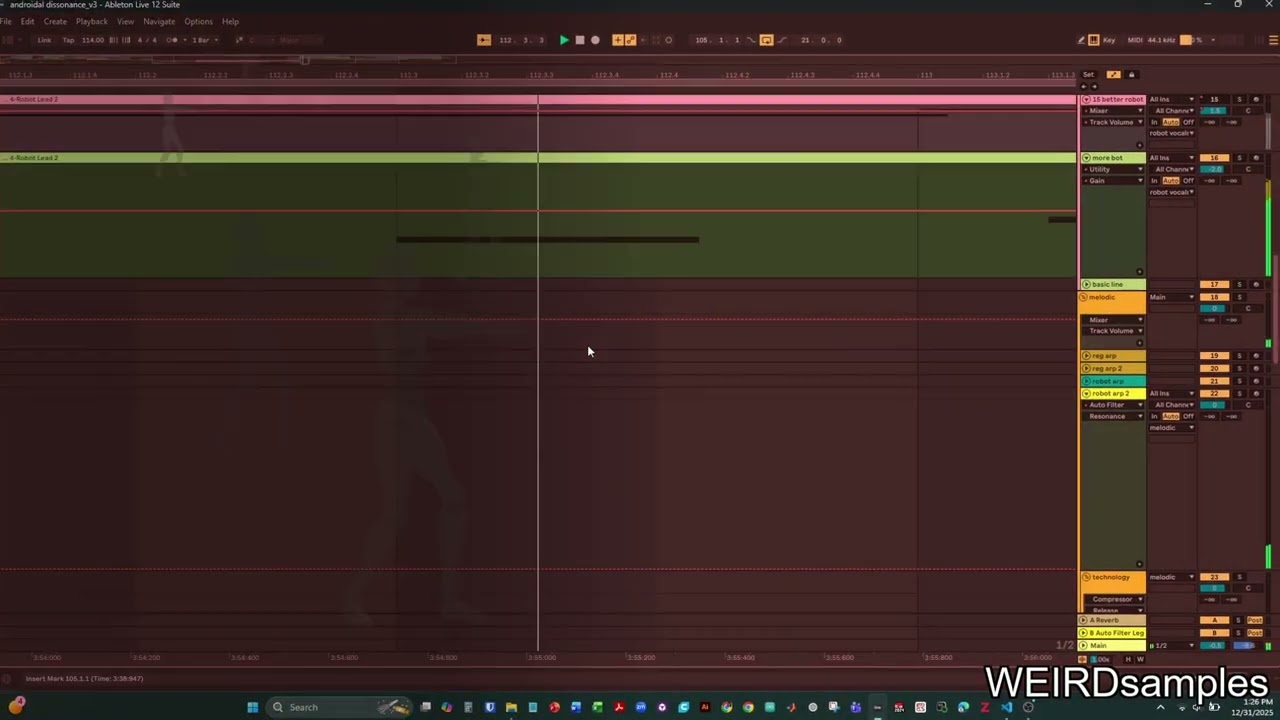Click the Follow button left of the position display
Image resolution: width=1280 pixels, height=720 pixels.
(x=484, y=40)
